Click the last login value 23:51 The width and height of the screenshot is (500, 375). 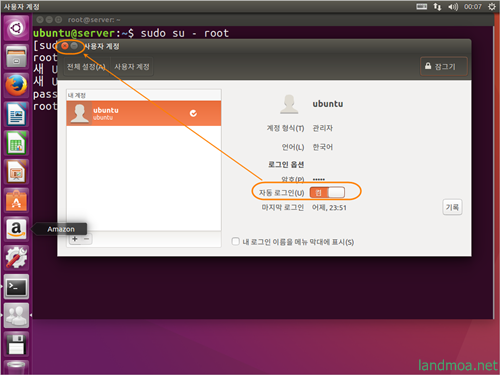pyautogui.click(x=329, y=208)
